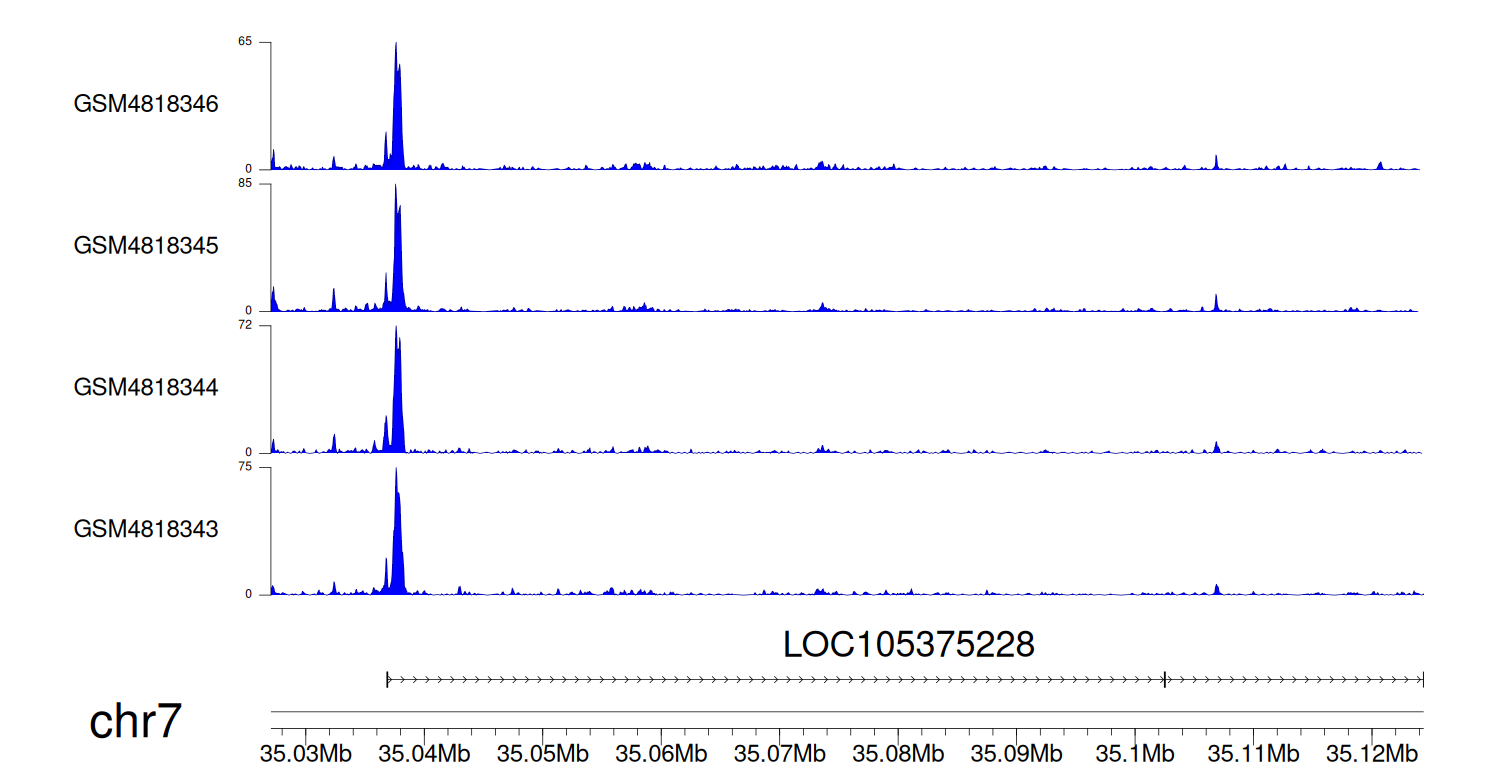
Task: Click the exon tick mark on LOC105375228 gene line
Action: point(1165,680)
